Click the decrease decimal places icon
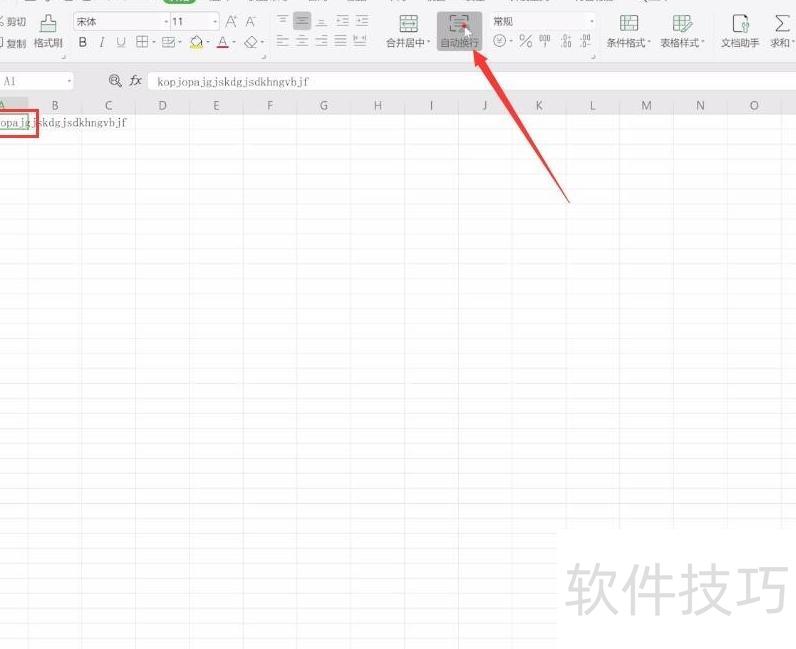 point(585,41)
